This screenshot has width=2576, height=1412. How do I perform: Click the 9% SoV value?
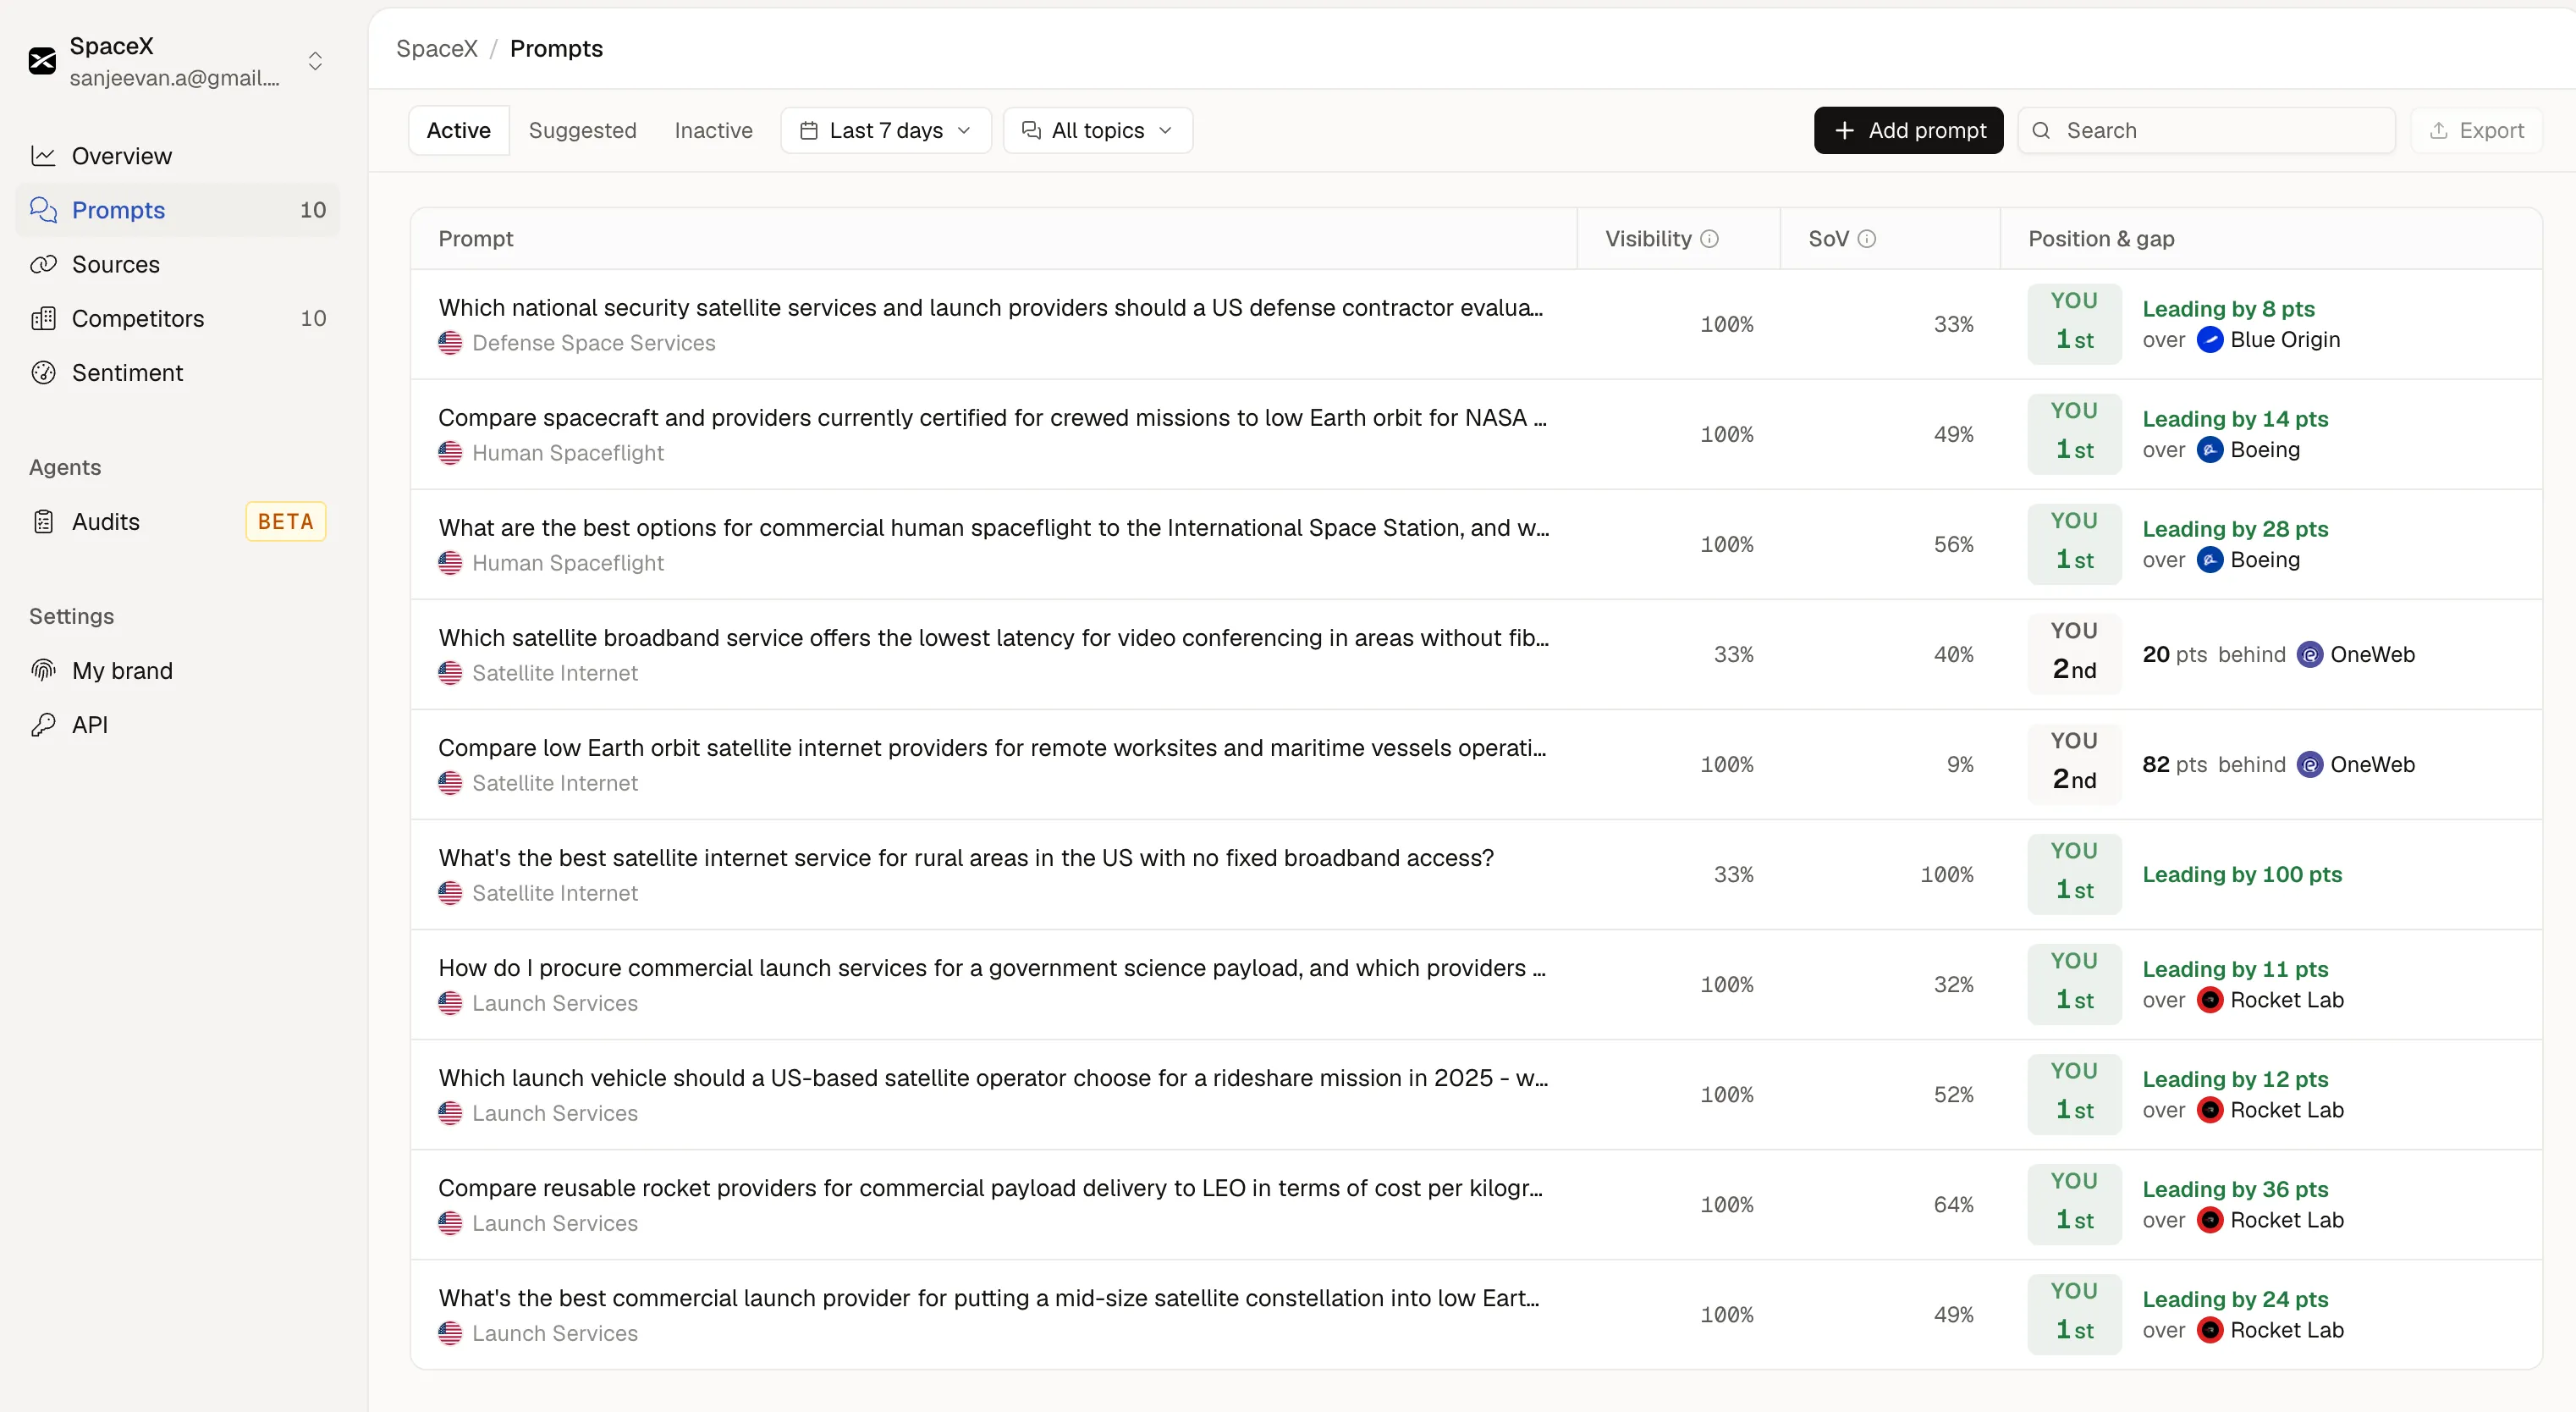click(x=1960, y=764)
